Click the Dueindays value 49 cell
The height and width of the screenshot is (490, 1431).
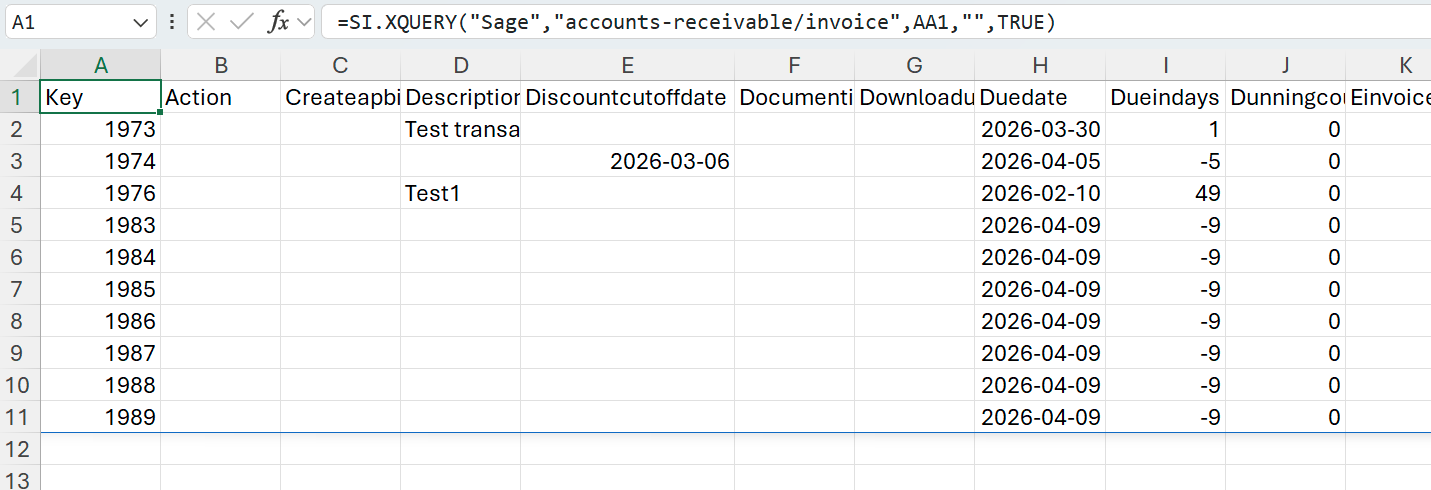[1165, 193]
